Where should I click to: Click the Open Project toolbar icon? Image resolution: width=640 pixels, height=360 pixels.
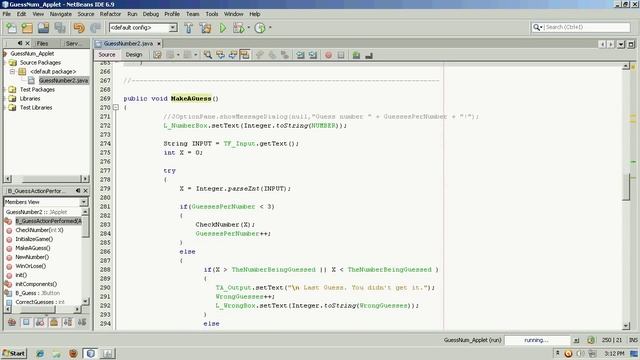(43, 28)
